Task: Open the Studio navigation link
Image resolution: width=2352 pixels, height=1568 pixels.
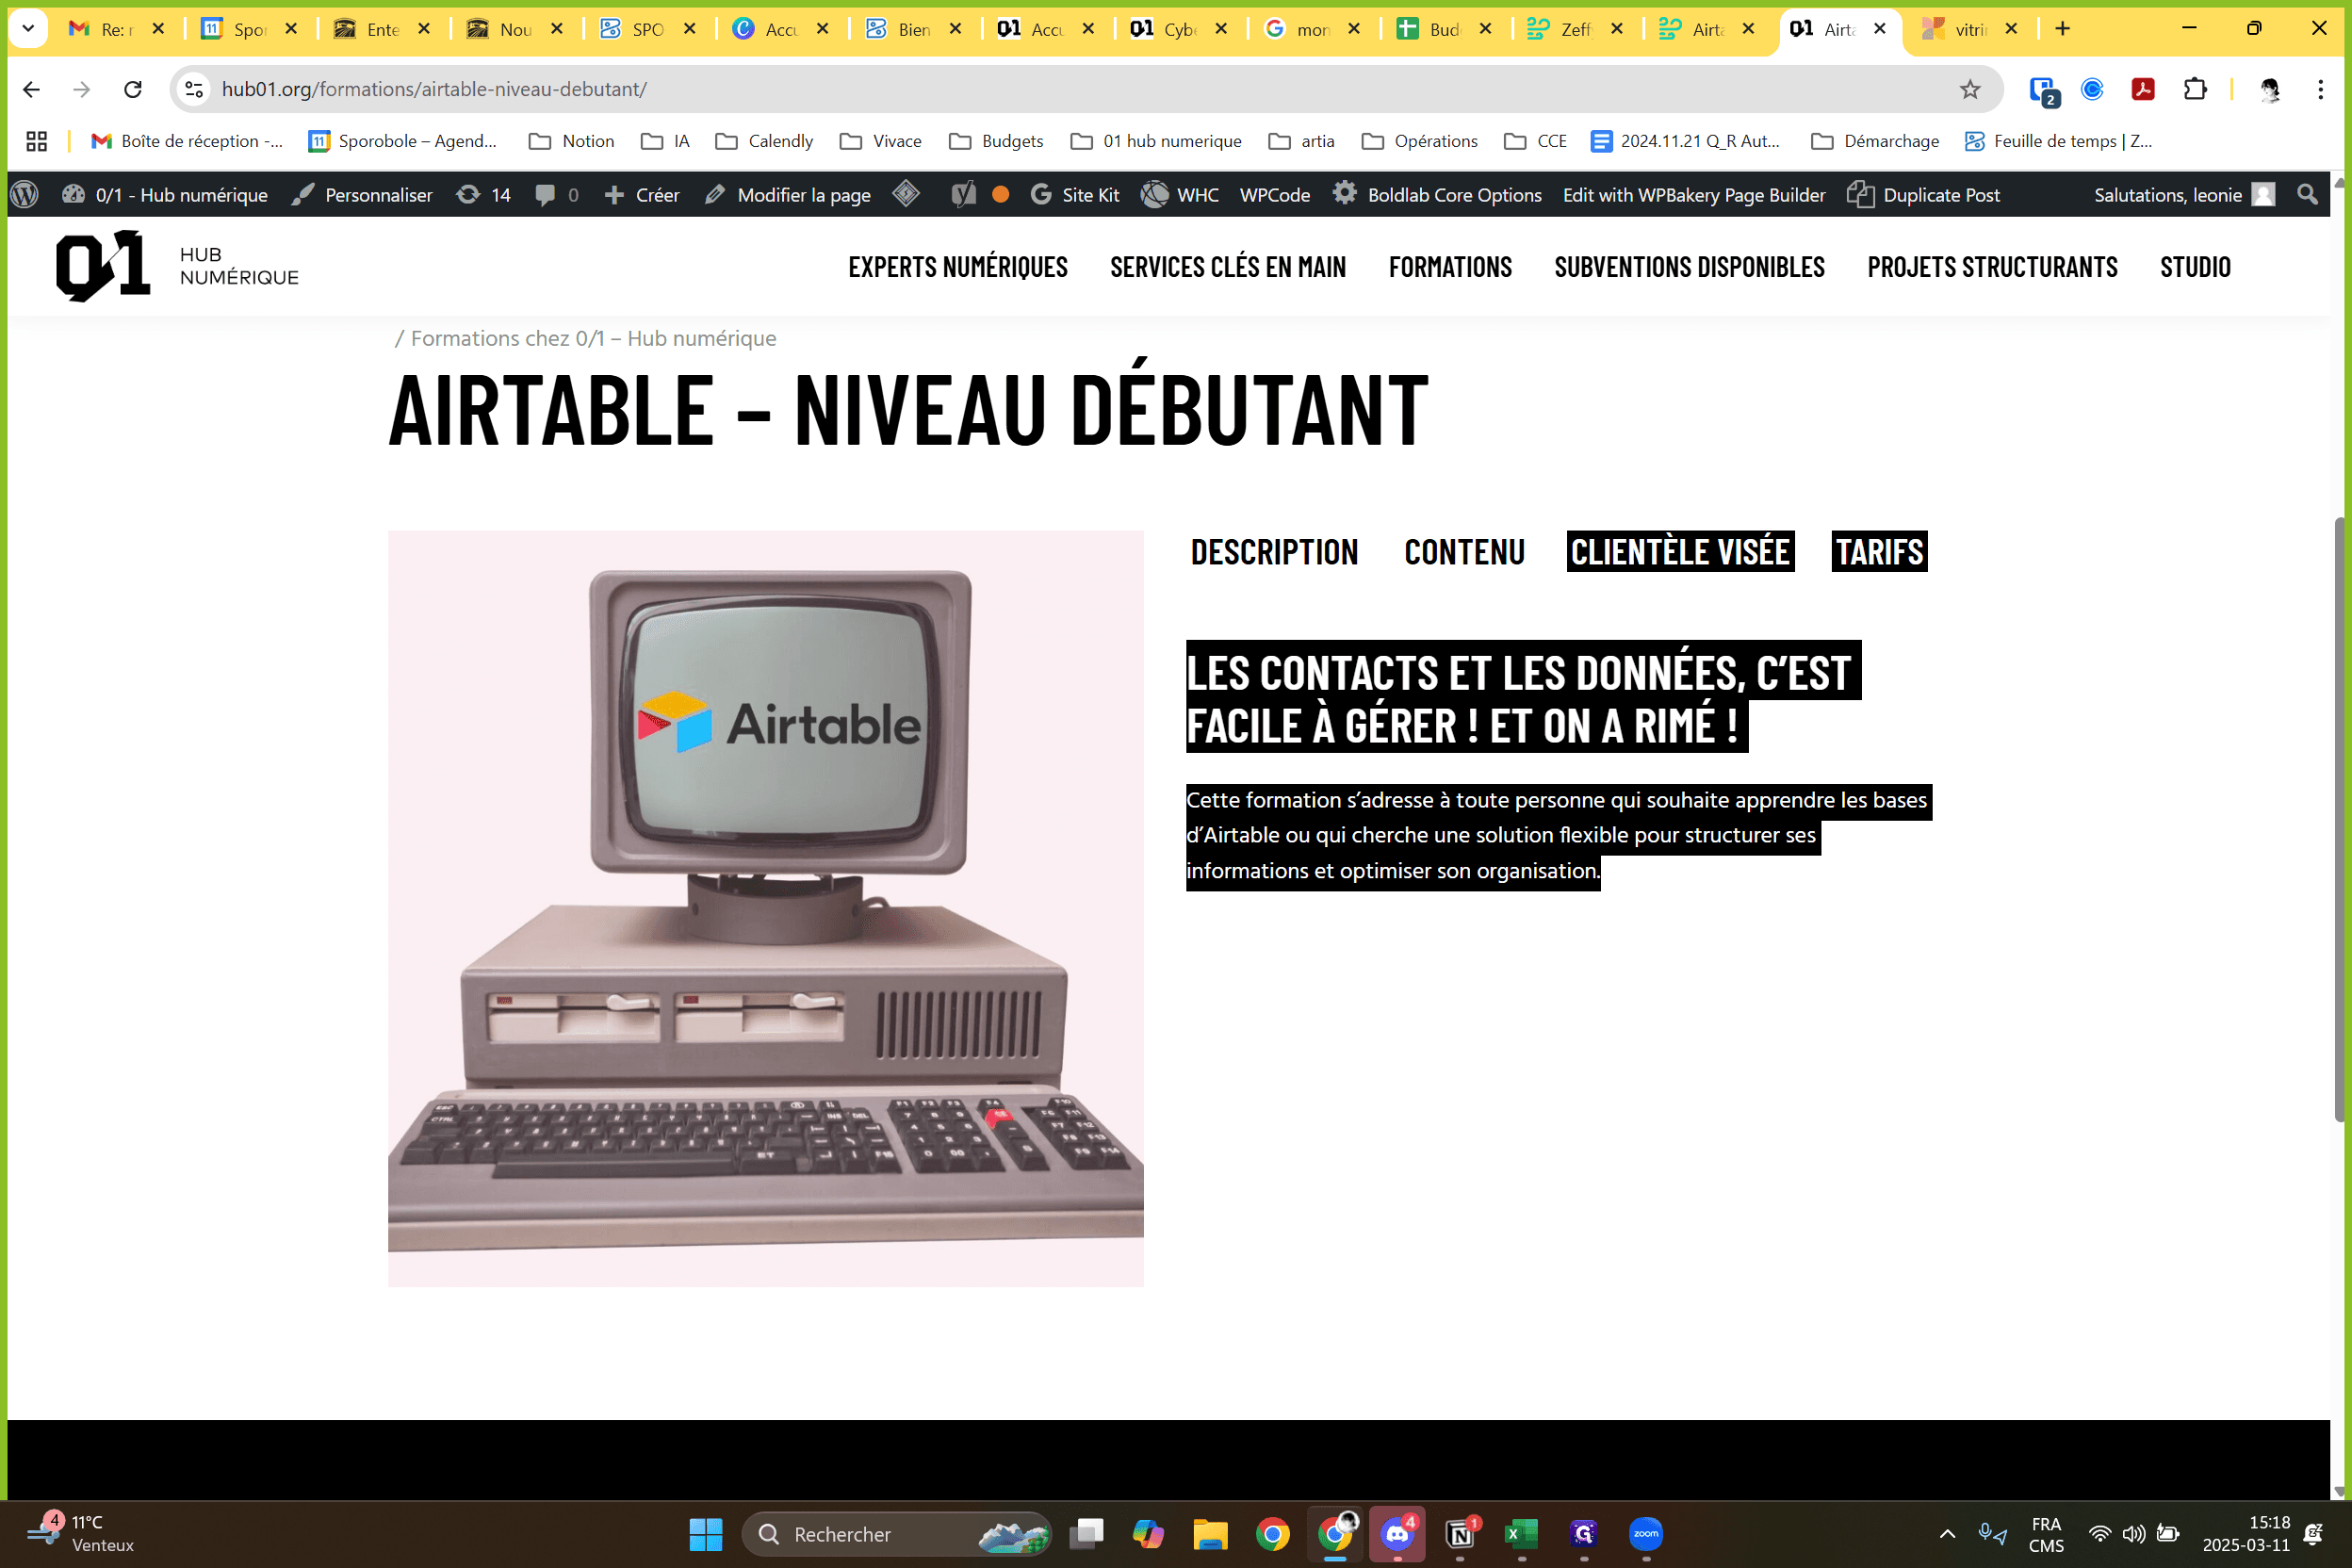Action: [x=2195, y=267]
